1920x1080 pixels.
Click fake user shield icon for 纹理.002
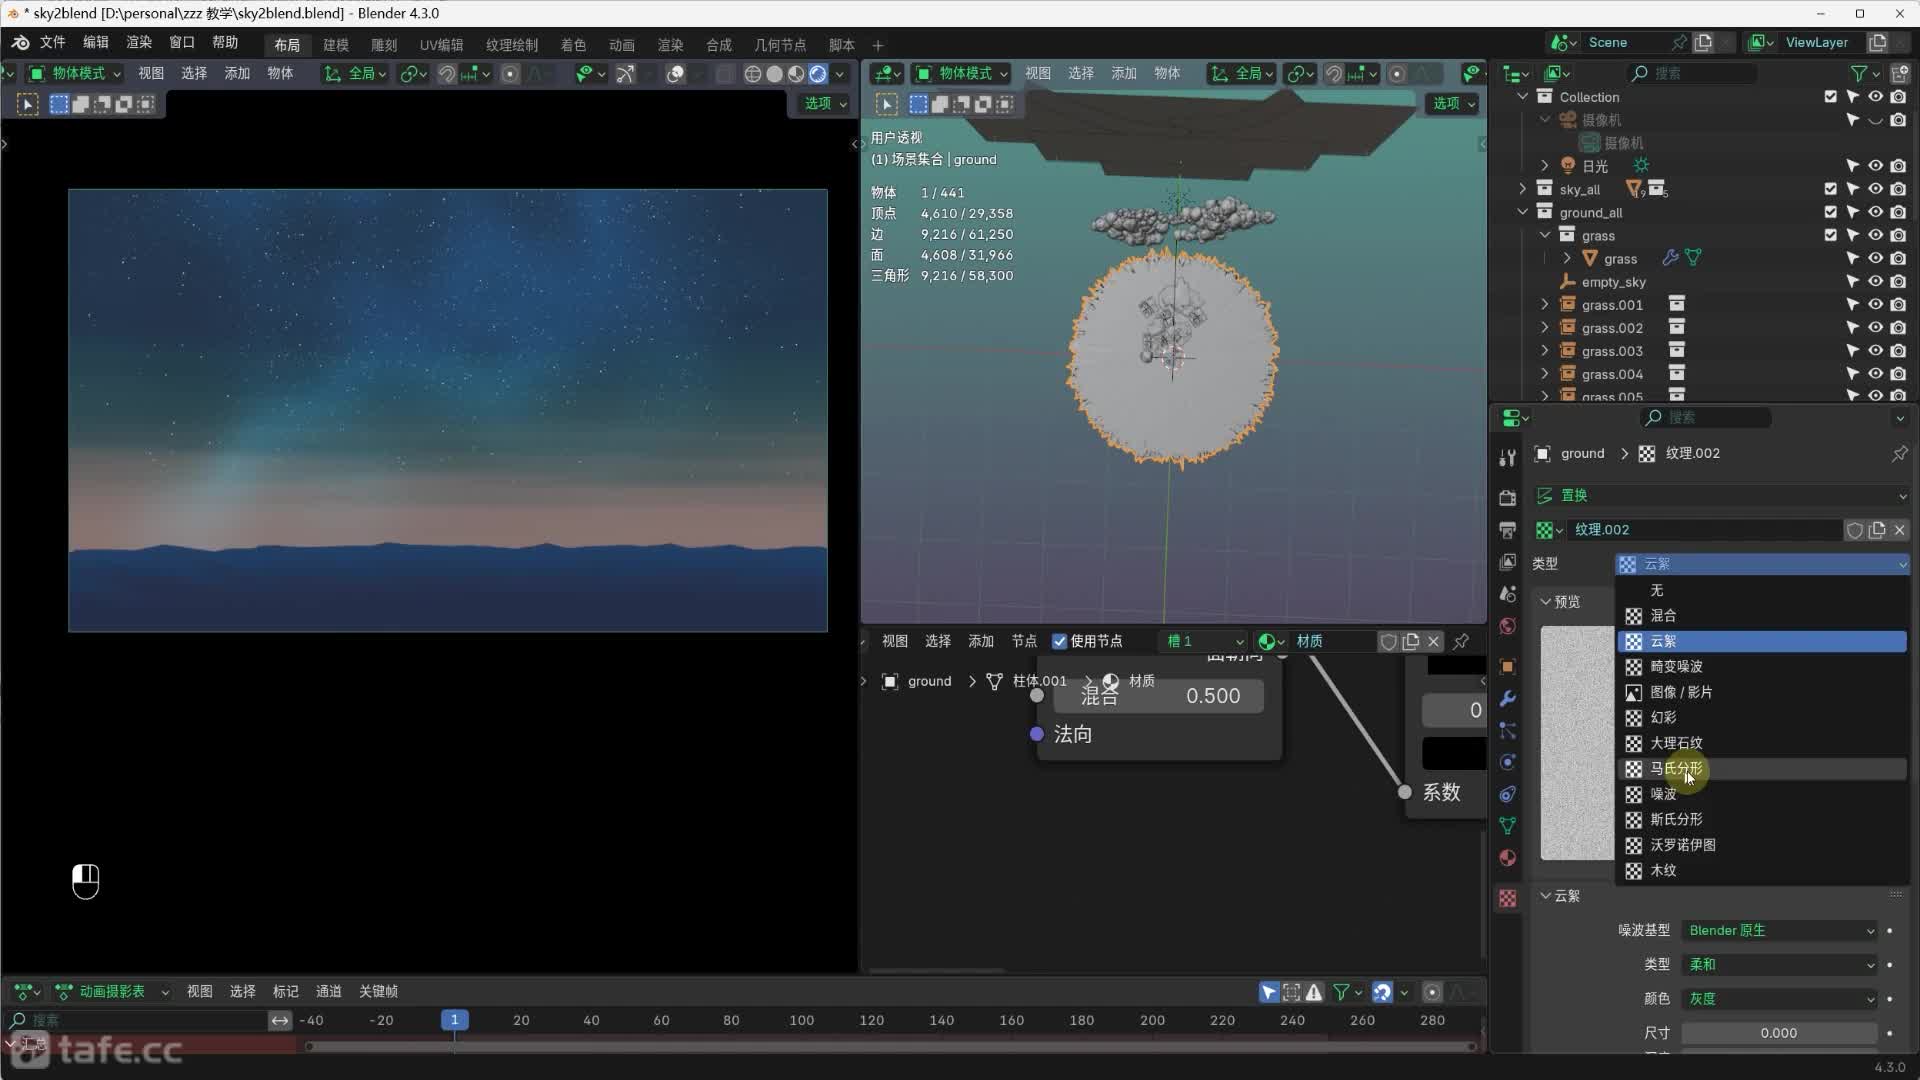1854,530
